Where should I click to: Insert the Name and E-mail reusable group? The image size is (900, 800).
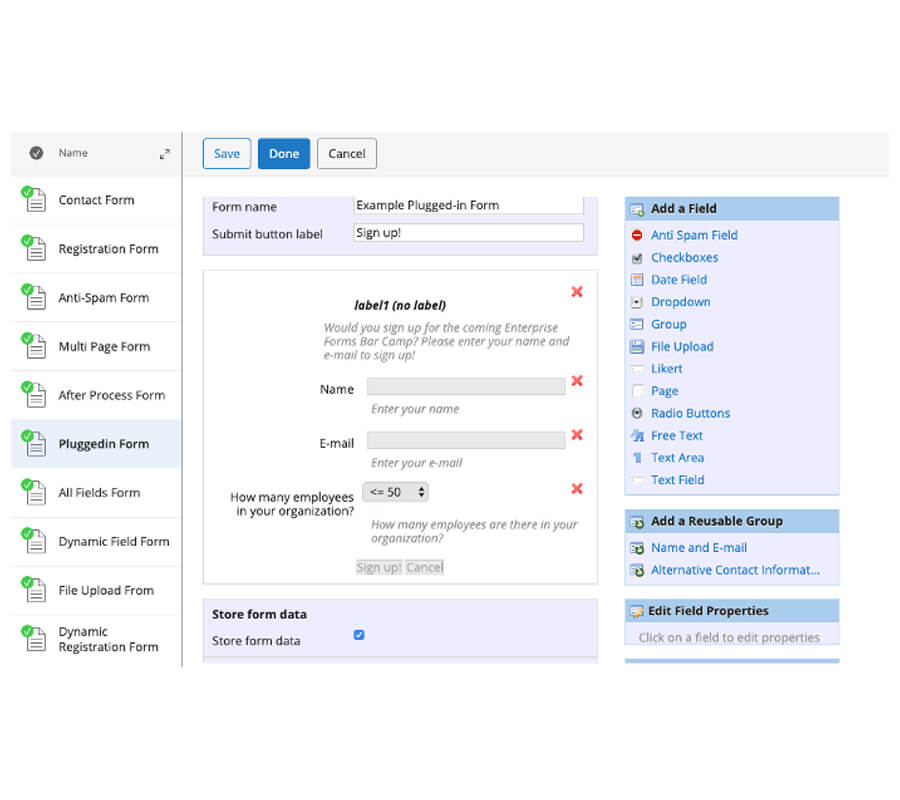pos(699,548)
